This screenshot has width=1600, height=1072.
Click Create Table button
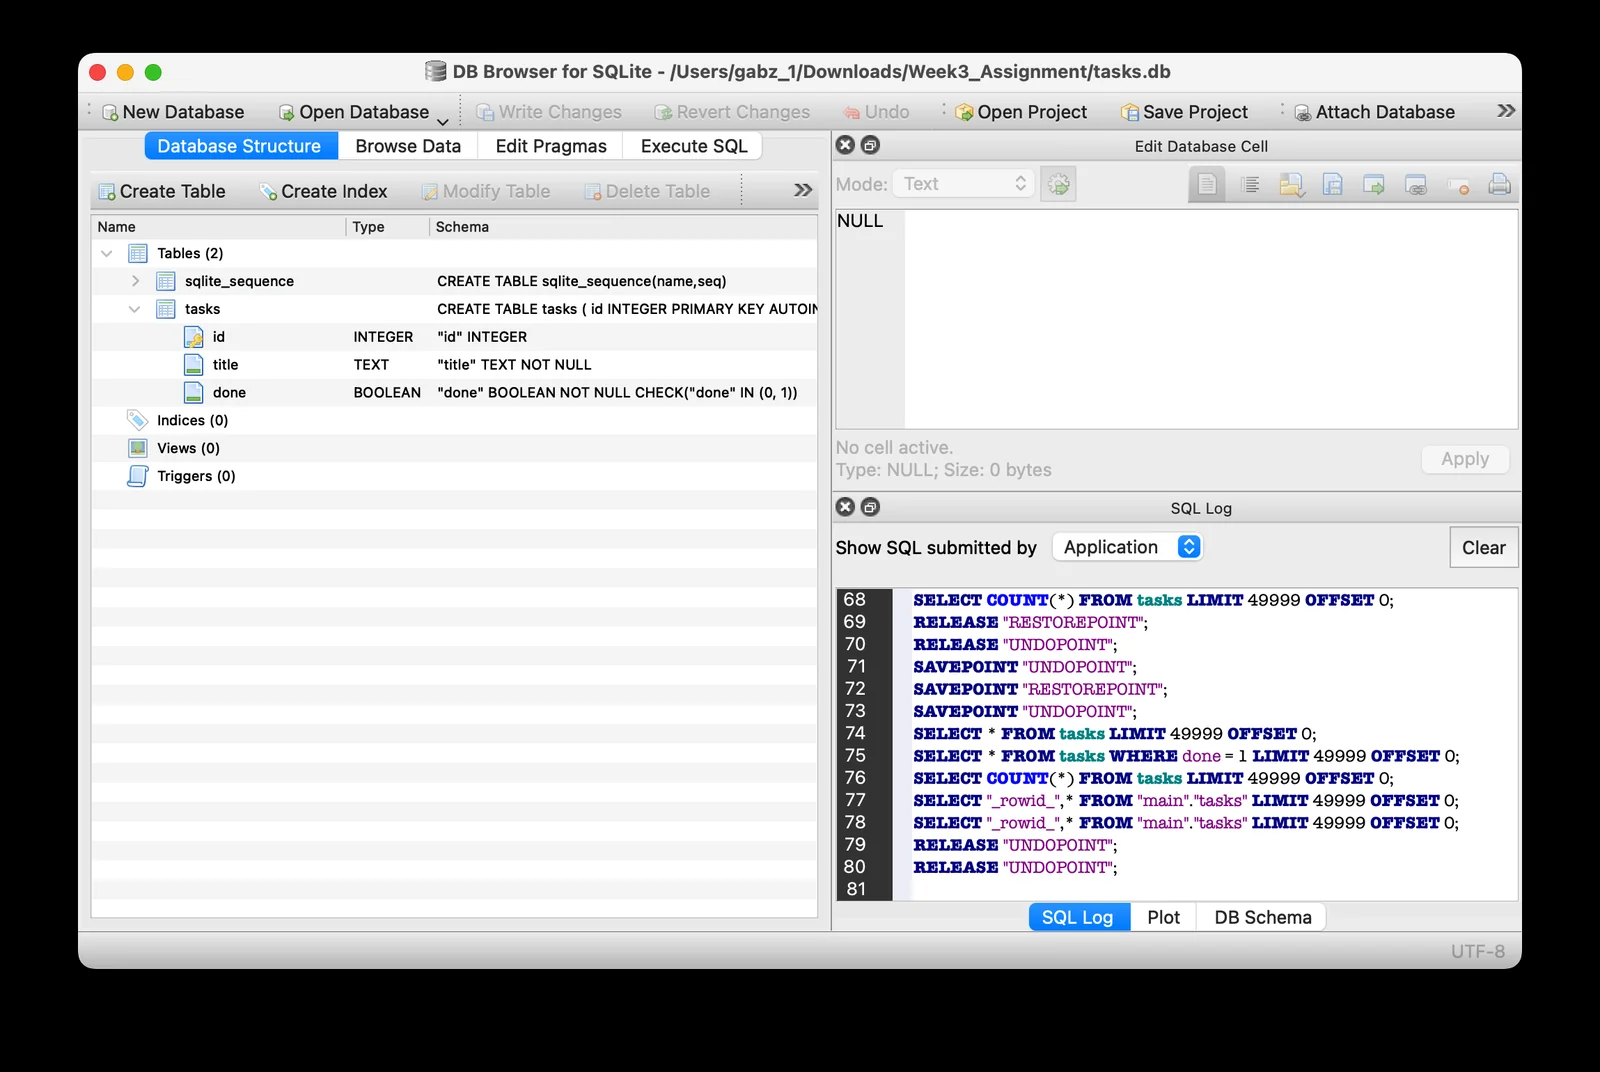point(162,191)
